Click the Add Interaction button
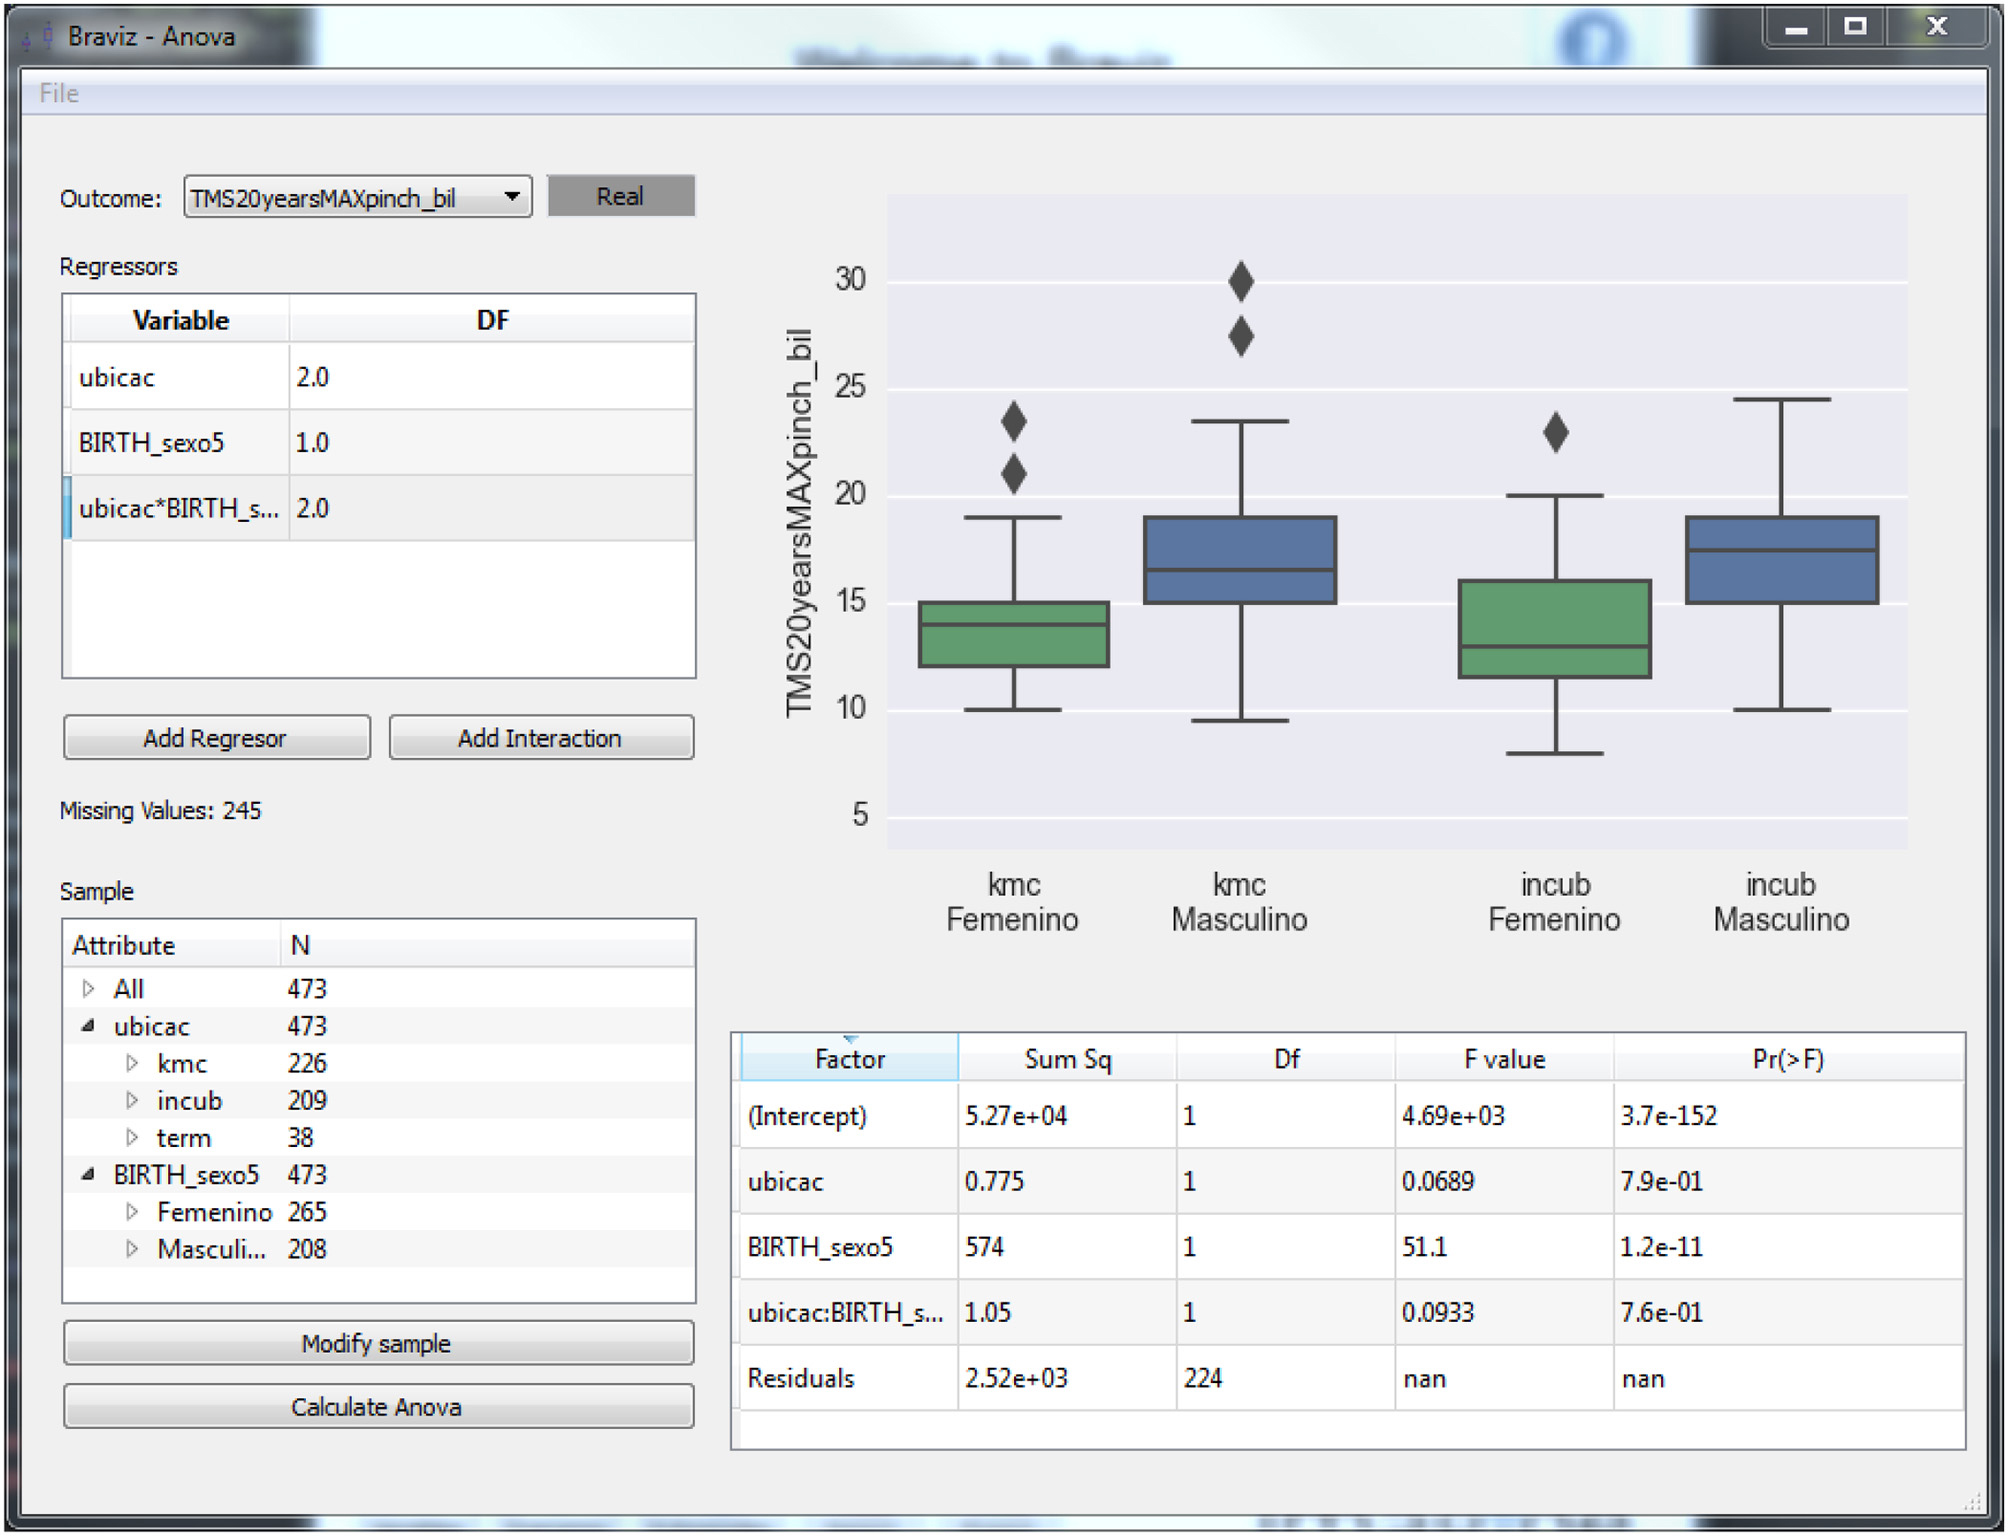 (541, 738)
